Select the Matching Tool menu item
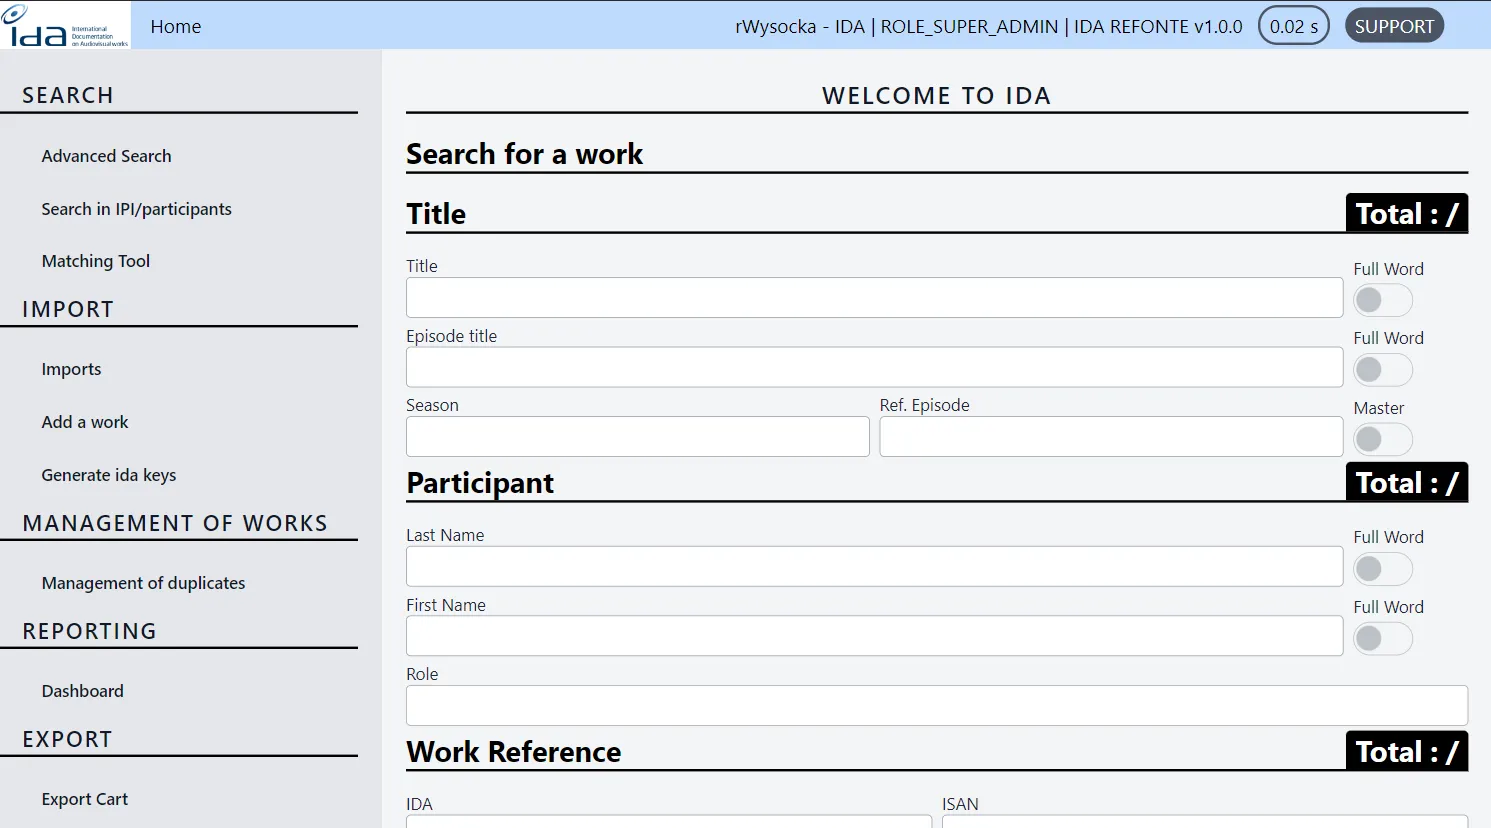 click(x=96, y=261)
